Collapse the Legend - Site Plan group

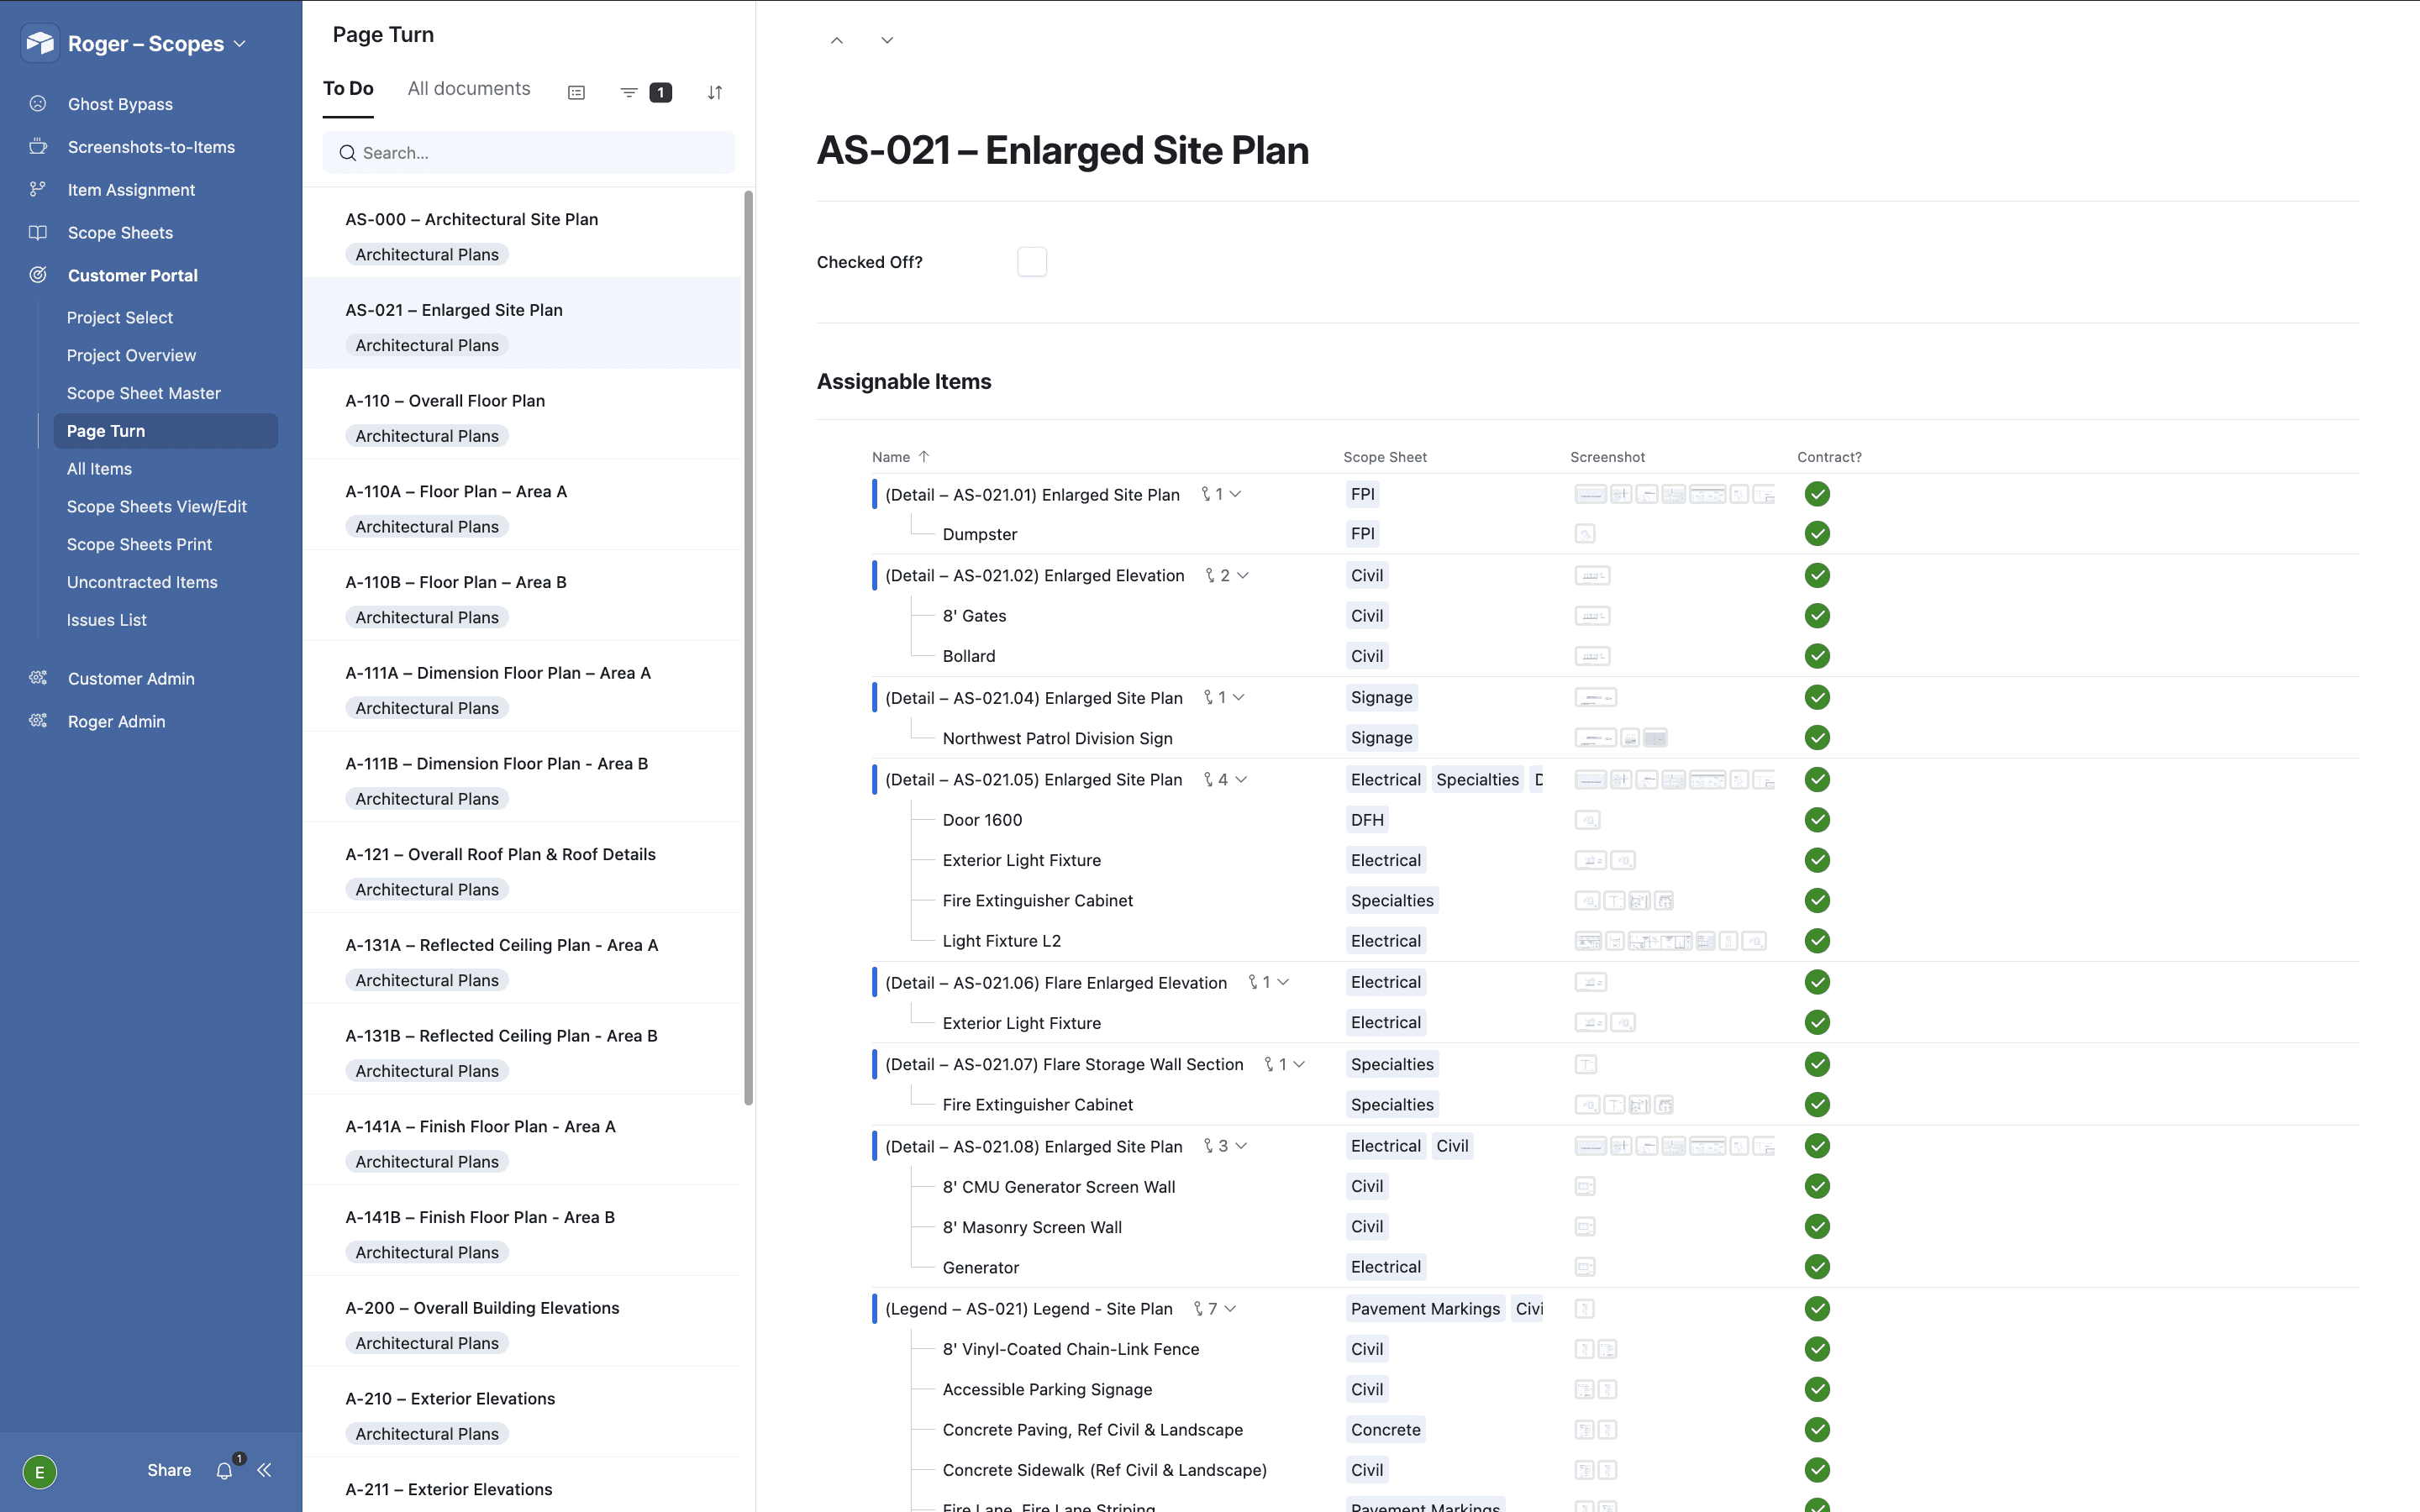(x=1230, y=1308)
